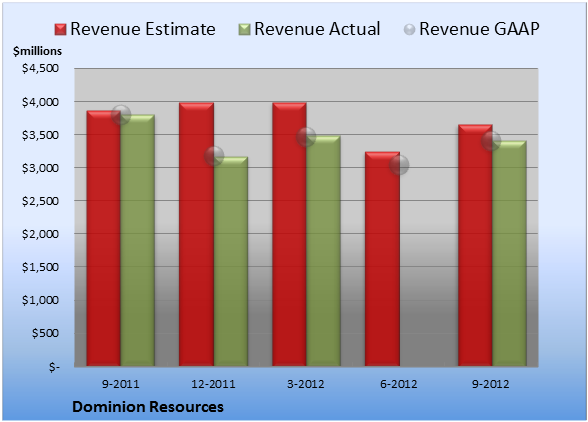Select the 'Revenue Actual' legend label
This screenshot has width=588, height=422.
pos(317,29)
